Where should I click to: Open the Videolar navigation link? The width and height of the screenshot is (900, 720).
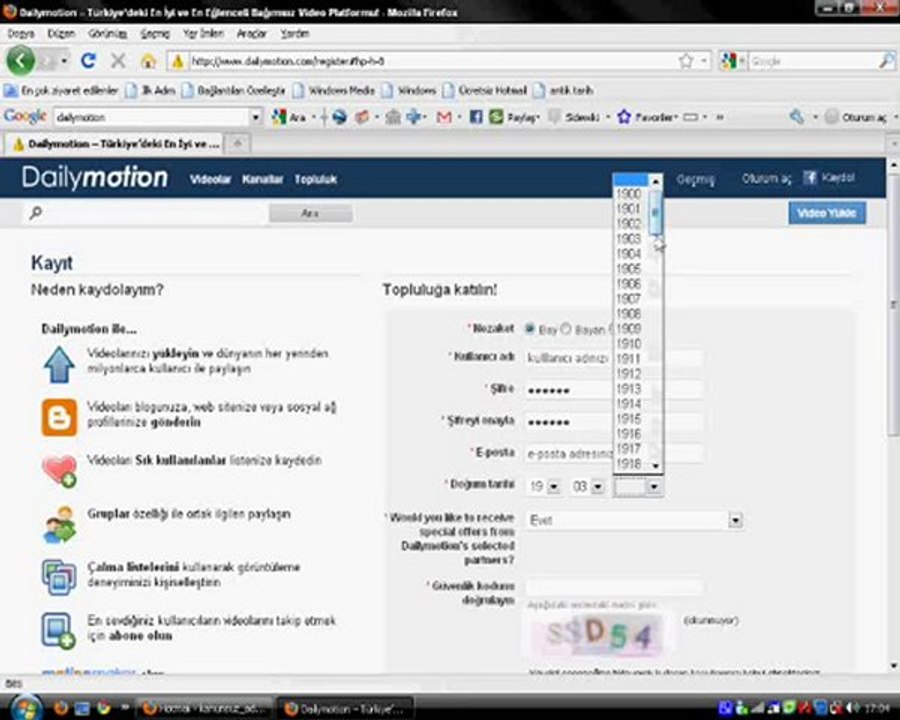(210, 179)
